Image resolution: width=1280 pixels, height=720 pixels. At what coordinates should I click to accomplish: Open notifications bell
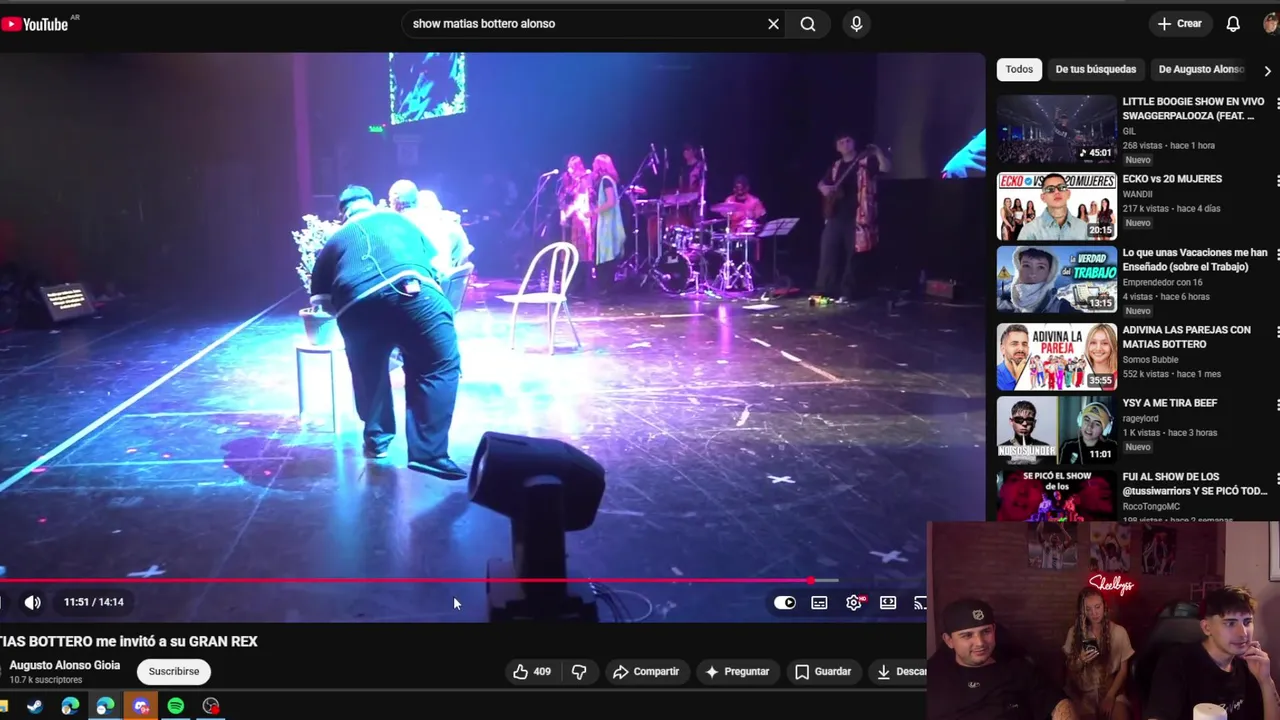[x=1233, y=24]
